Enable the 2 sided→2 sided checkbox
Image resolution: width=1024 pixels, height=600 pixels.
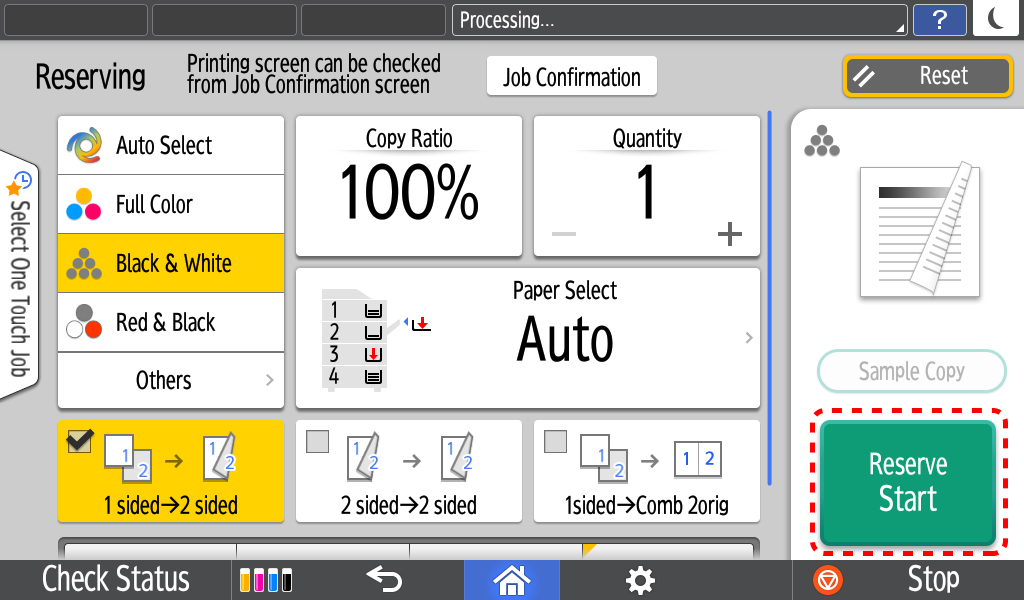[x=317, y=441]
